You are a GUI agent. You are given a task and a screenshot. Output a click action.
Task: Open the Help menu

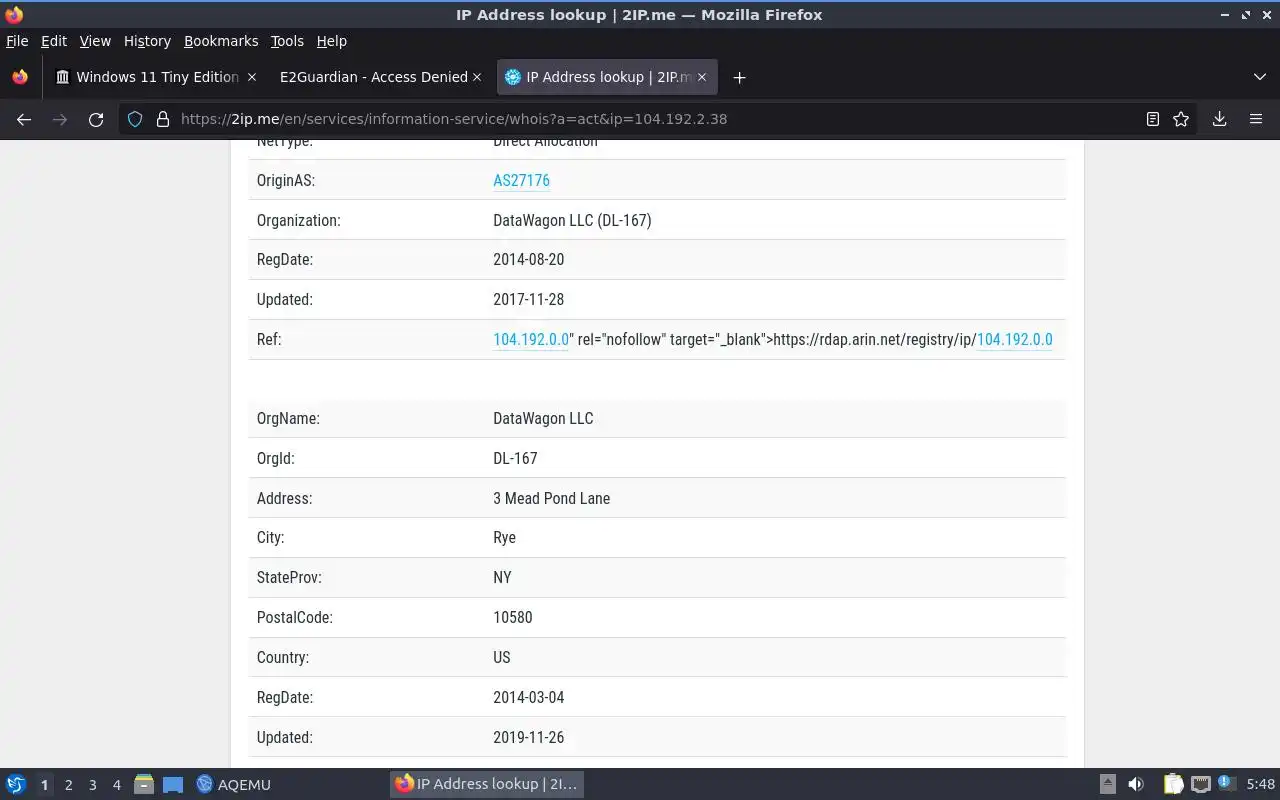tap(332, 41)
